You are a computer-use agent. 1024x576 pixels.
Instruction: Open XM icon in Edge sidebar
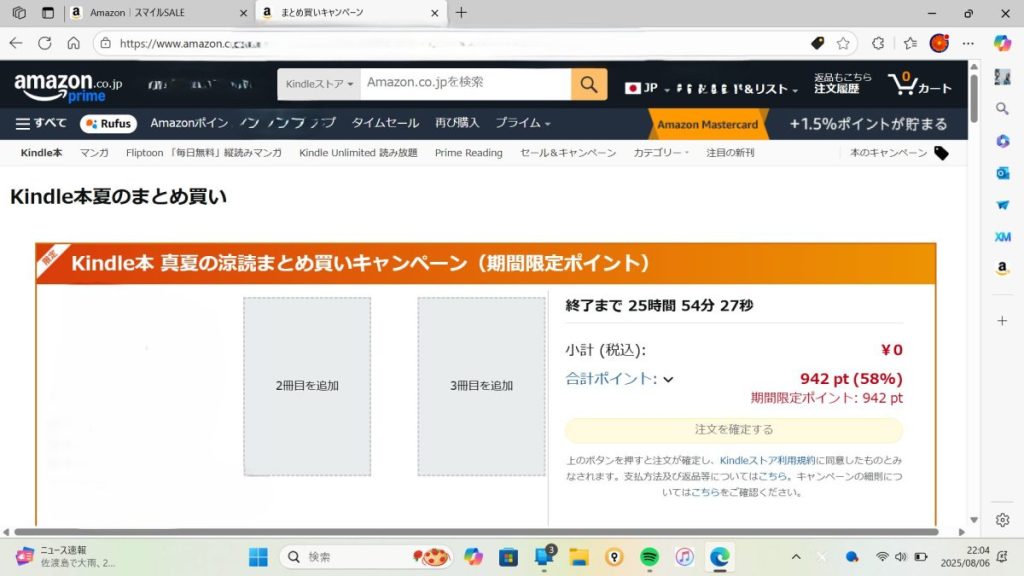pyautogui.click(x=1002, y=236)
